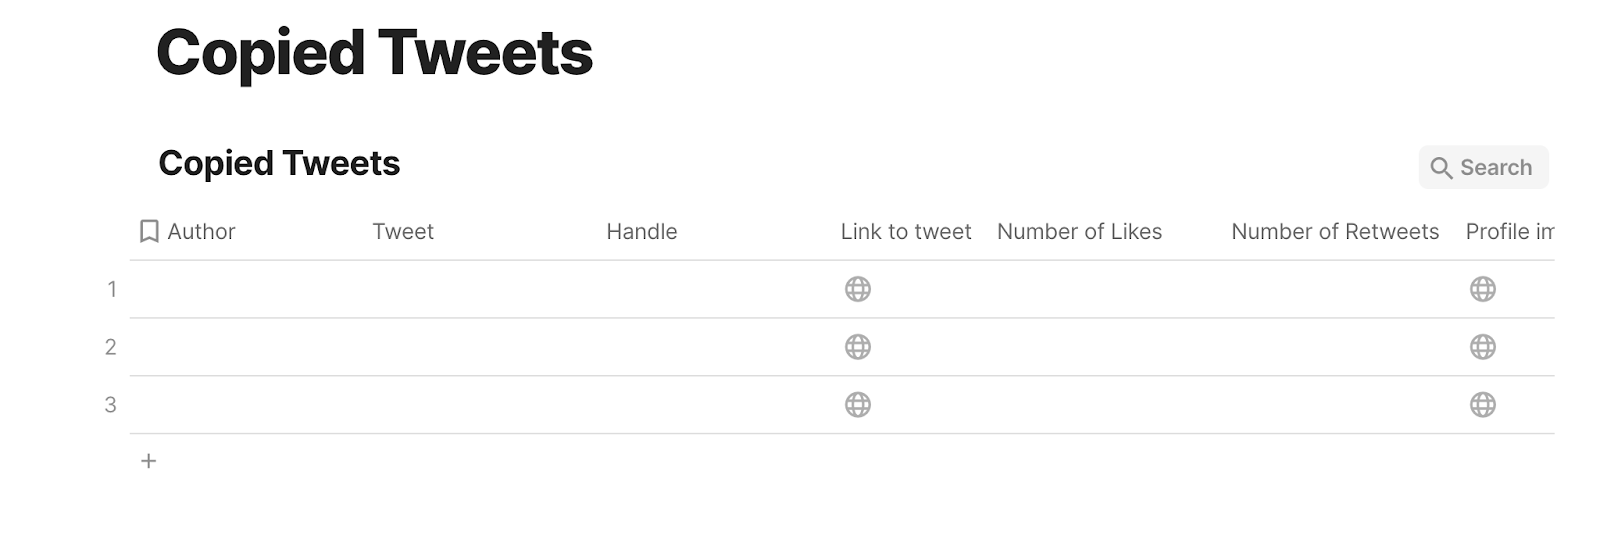The width and height of the screenshot is (1600, 539).
Task: Select row number 1
Action: (x=112, y=289)
